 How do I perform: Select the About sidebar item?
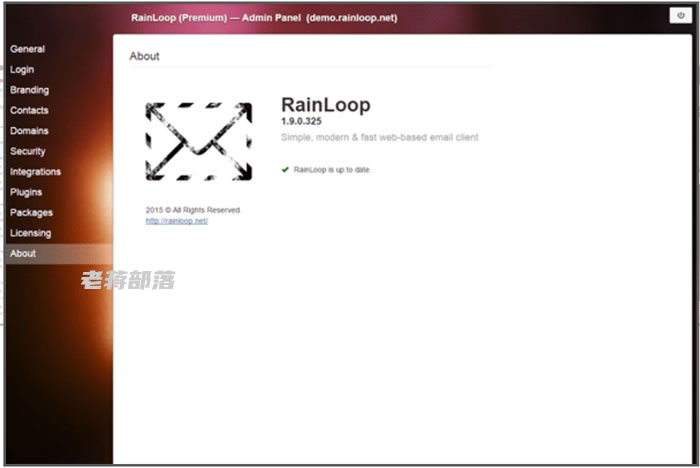(x=59, y=254)
